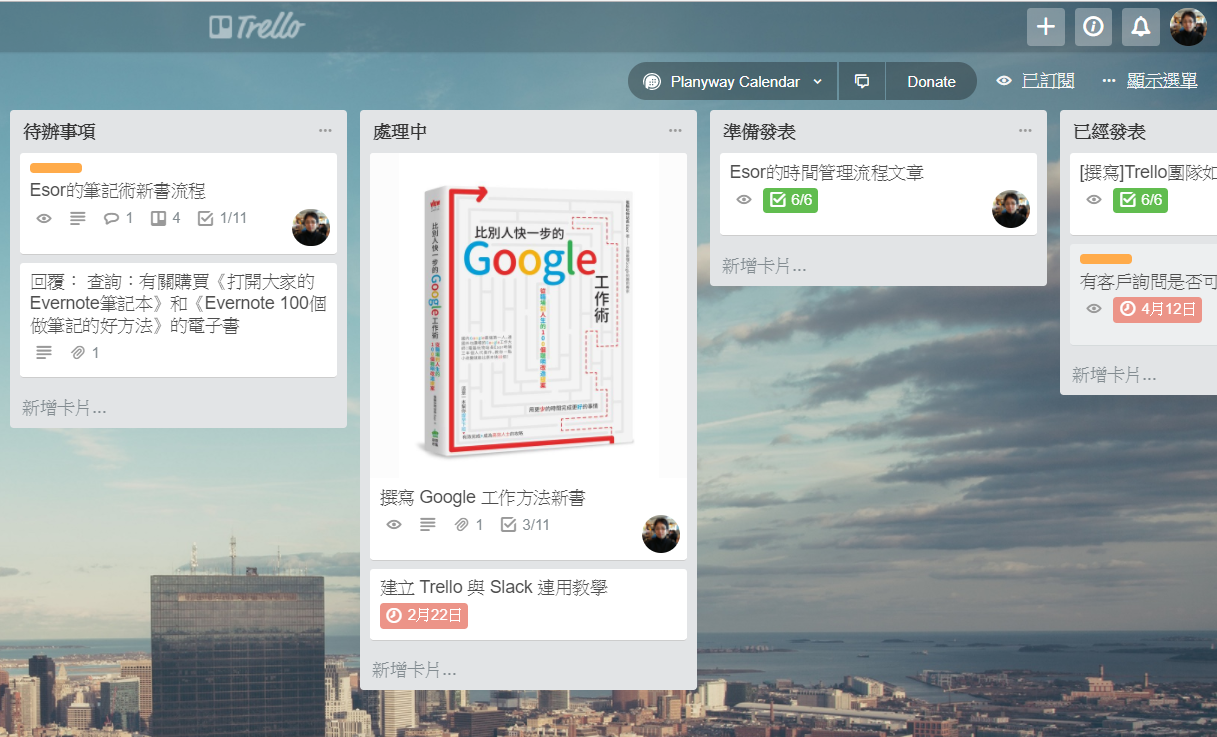Click the 待辦事項 list title
Screen dimensions: 1217x737
click(60, 132)
